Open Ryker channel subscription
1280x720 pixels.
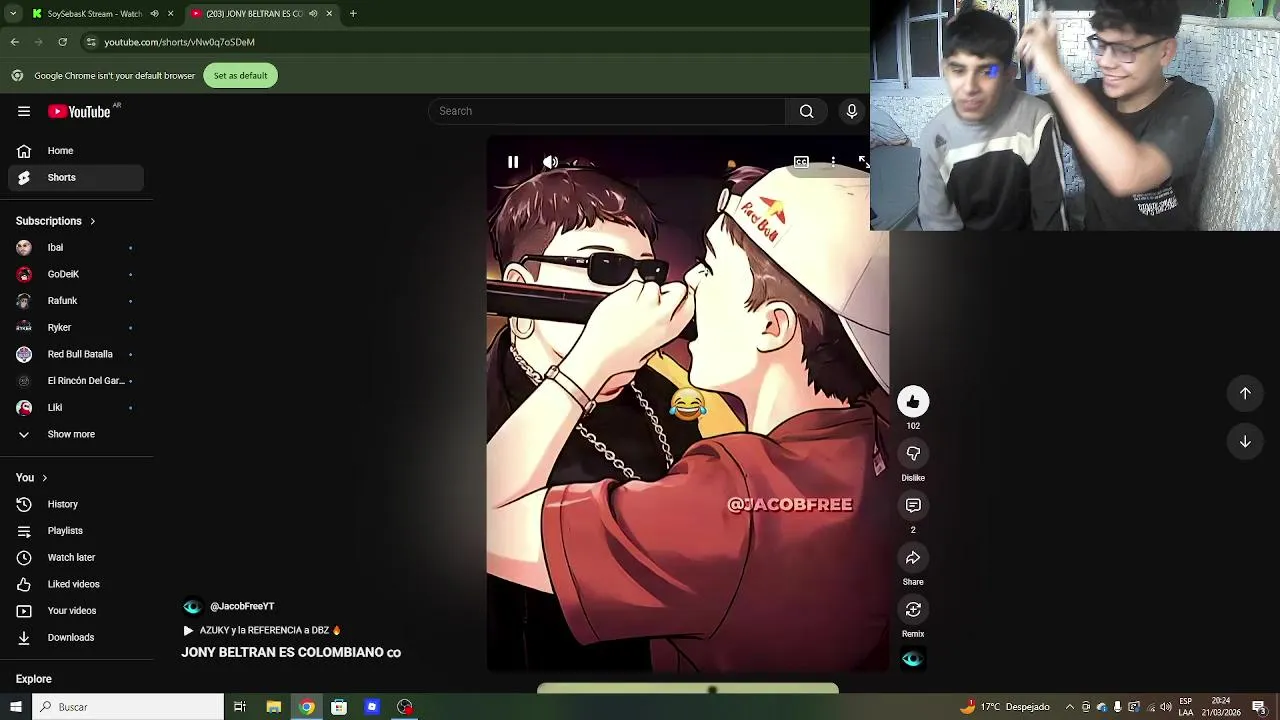76,328
